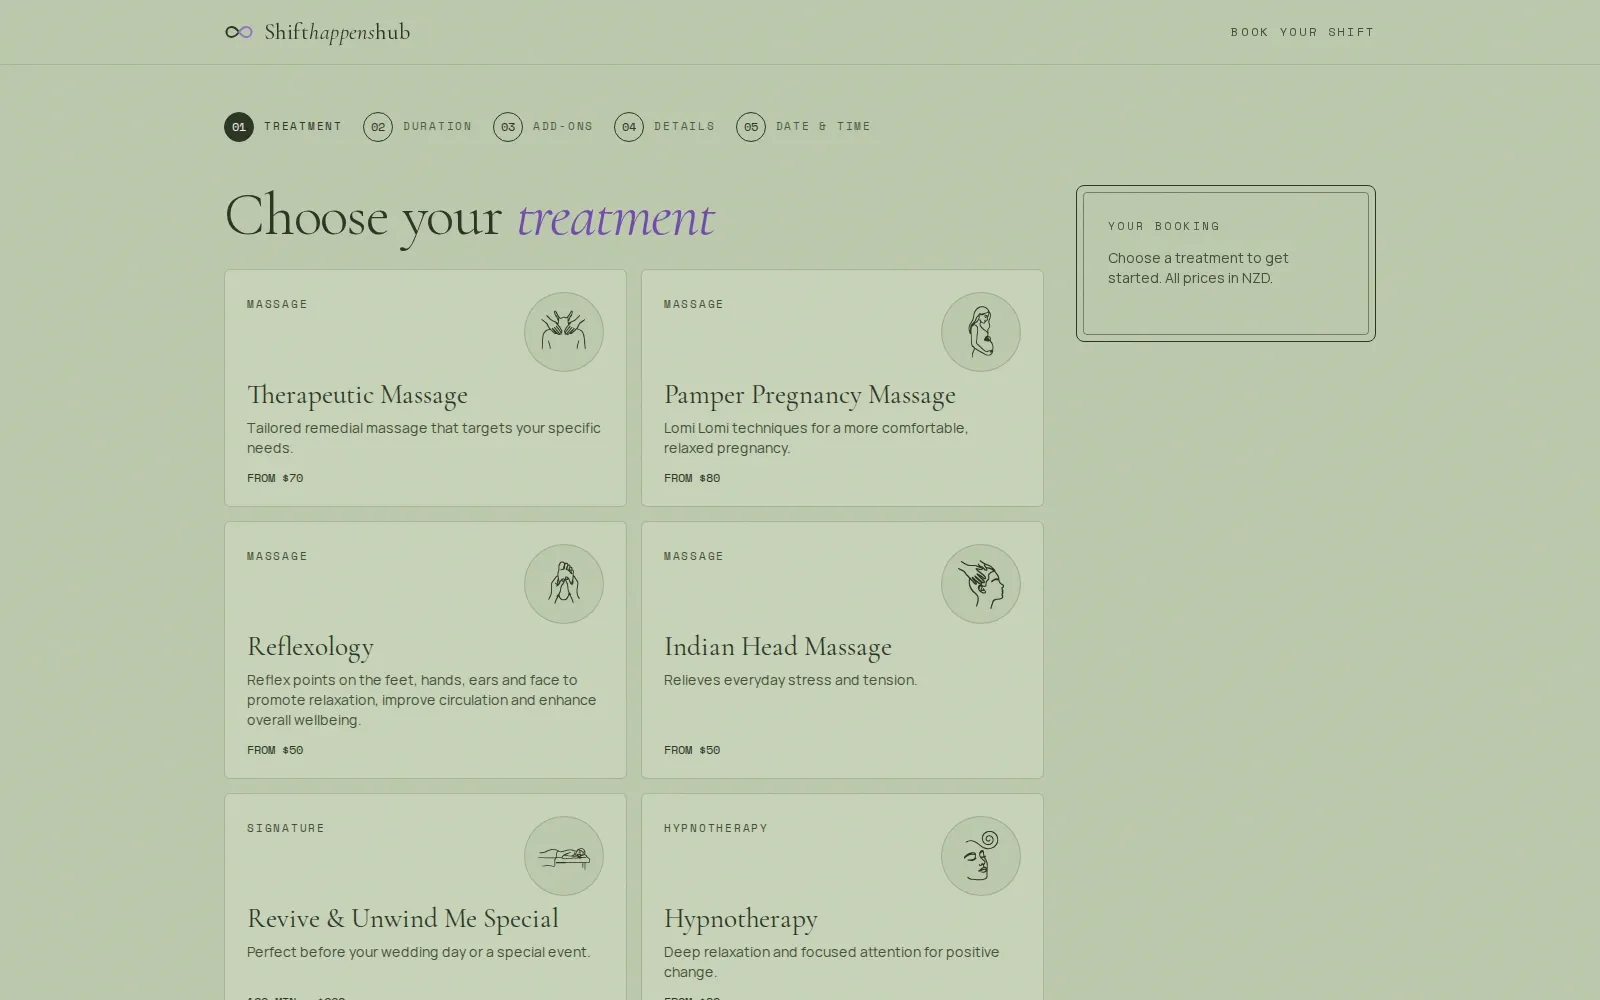This screenshot has width=1600, height=1000.
Task: Click the 'FROM $80' price text
Action: click(692, 478)
